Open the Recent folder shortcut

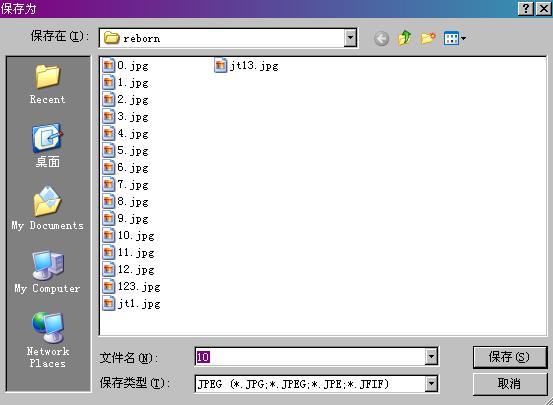[x=48, y=84]
